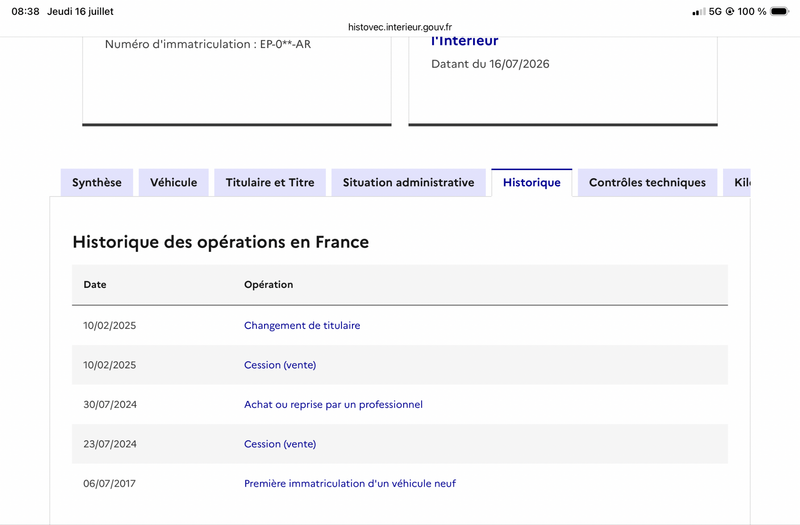Screen dimensions: 800x525
Task: Tap the orientation lock icon in status bar
Action: tap(730, 11)
